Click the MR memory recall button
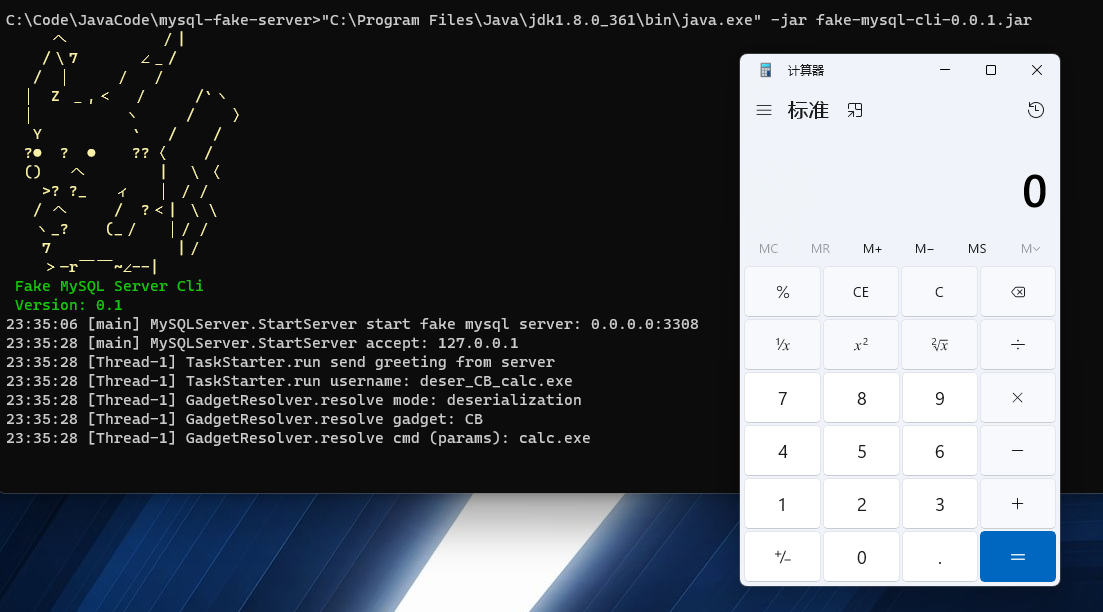This screenshot has width=1103, height=612. pos(820,248)
